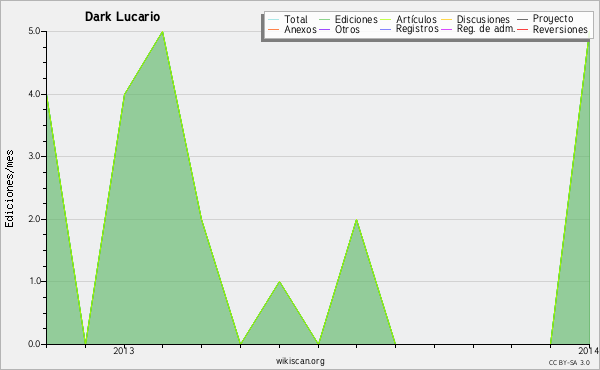The height and width of the screenshot is (370, 600).
Task: Select the 'Discusiones' legend entry
Action: click(483, 19)
